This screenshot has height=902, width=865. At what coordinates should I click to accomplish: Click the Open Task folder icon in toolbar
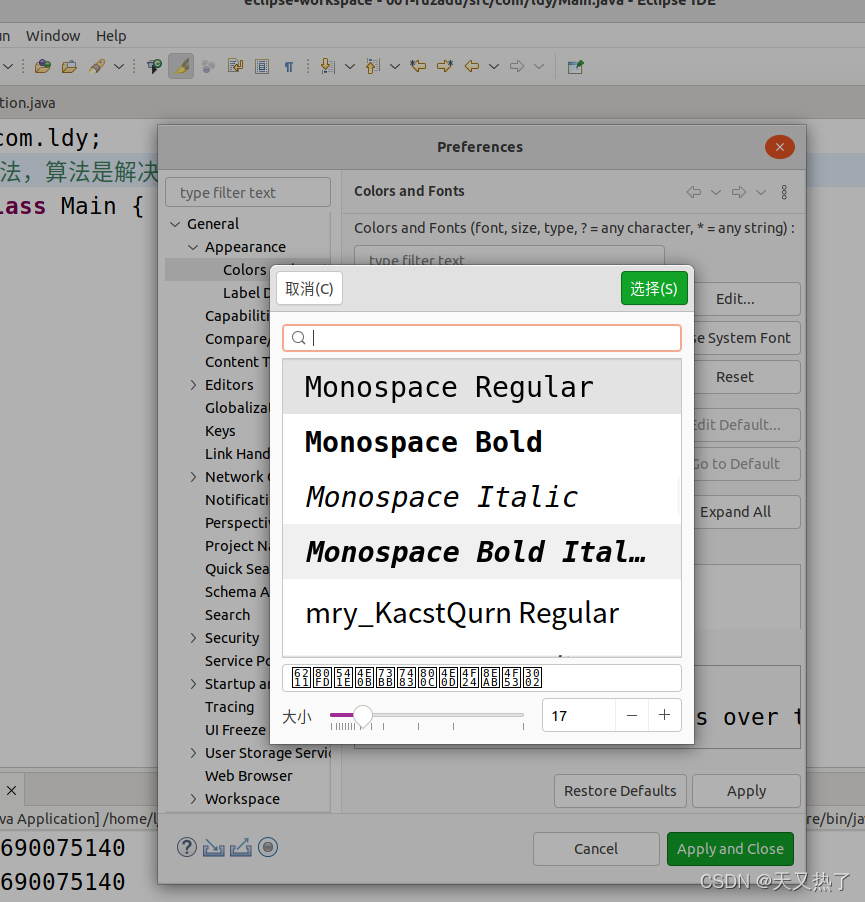69,66
